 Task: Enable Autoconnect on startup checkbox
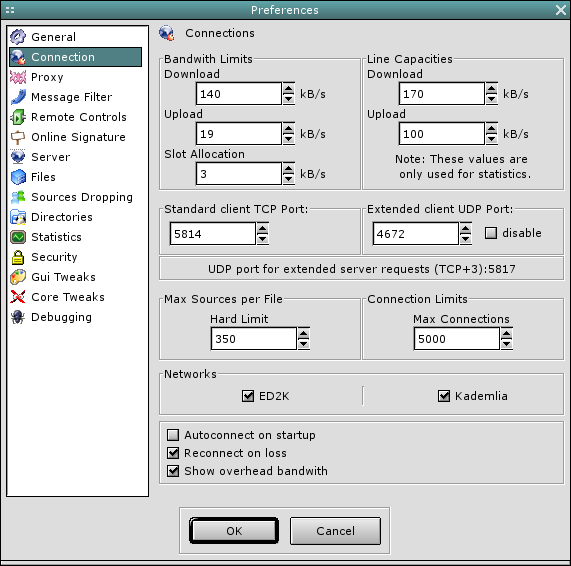click(173, 435)
